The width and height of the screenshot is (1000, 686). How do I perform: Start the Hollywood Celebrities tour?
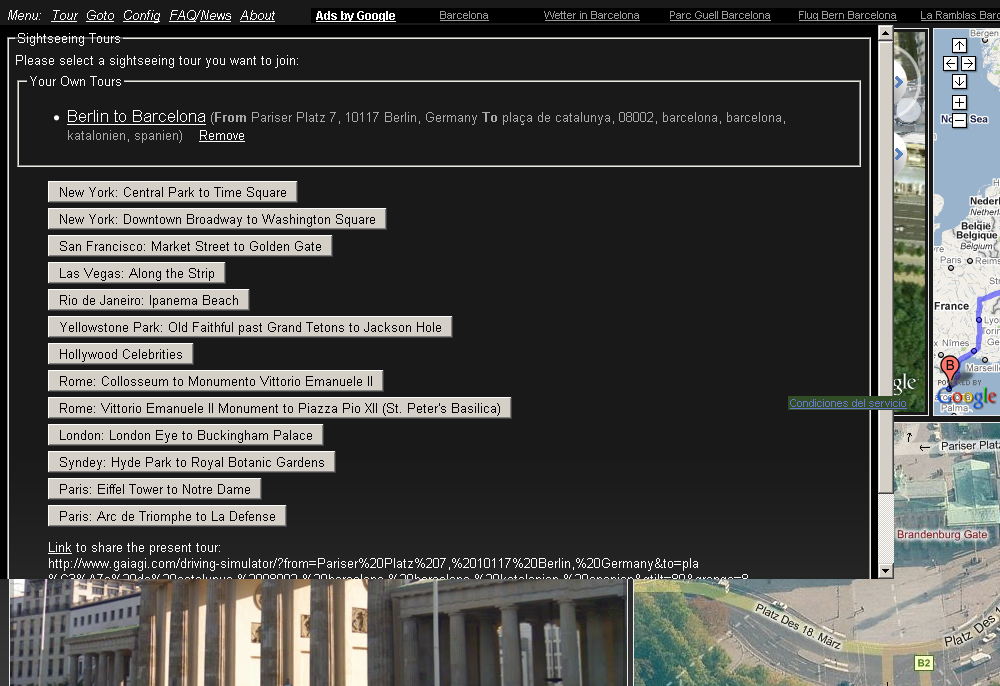(x=121, y=354)
